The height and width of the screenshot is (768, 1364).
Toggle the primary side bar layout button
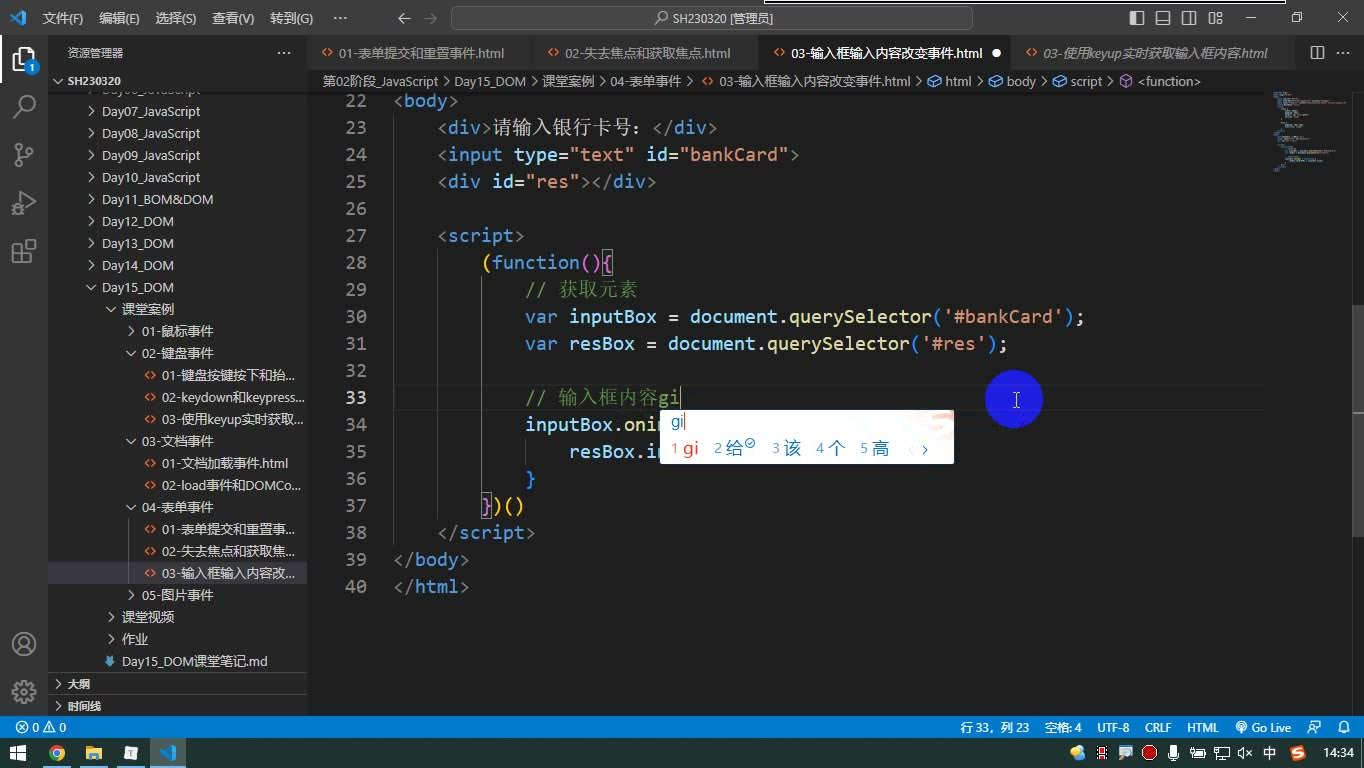[x=1137, y=18]
